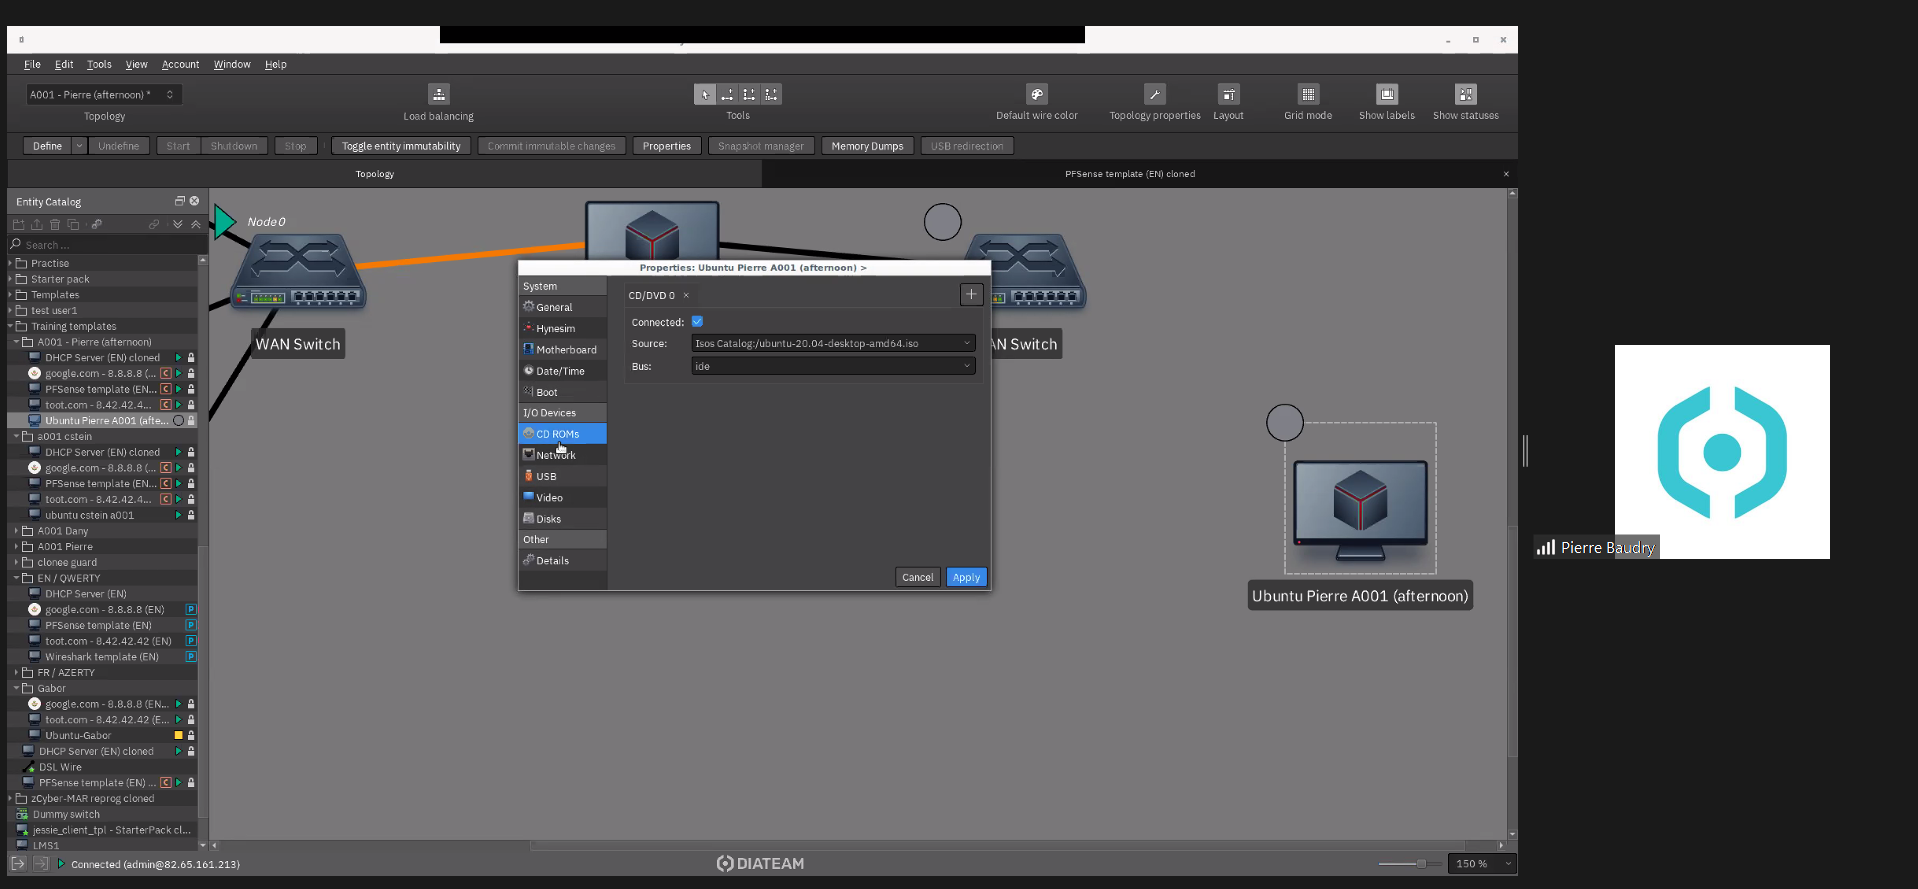Add a new CD/DVD with plus button
The image size is (1918, 889).
click(x=970, y=295)
